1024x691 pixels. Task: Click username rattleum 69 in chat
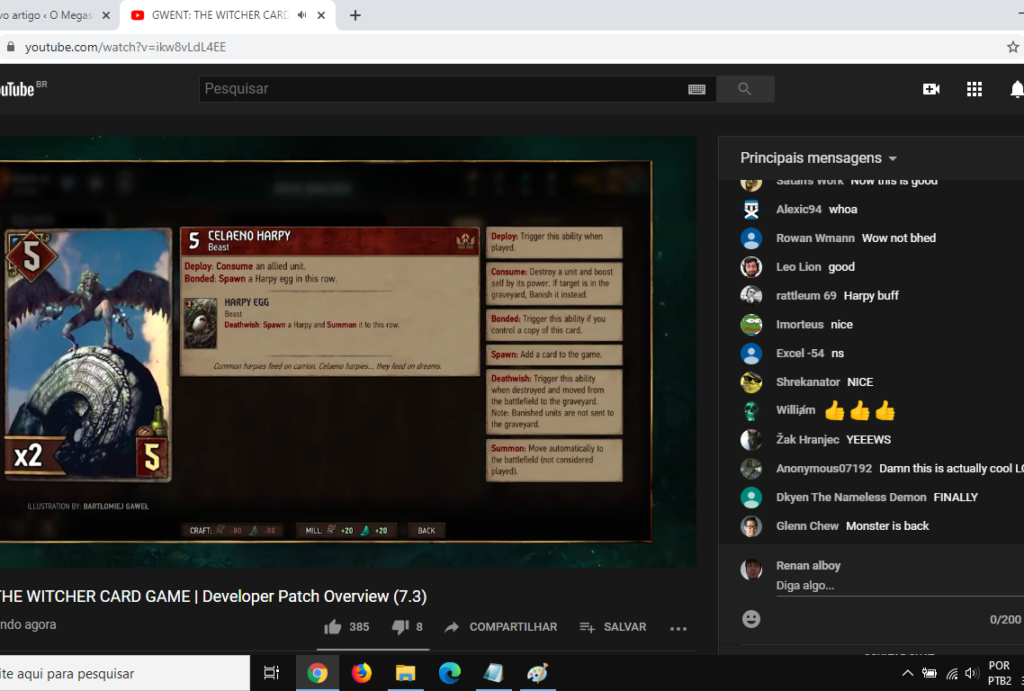806,296
